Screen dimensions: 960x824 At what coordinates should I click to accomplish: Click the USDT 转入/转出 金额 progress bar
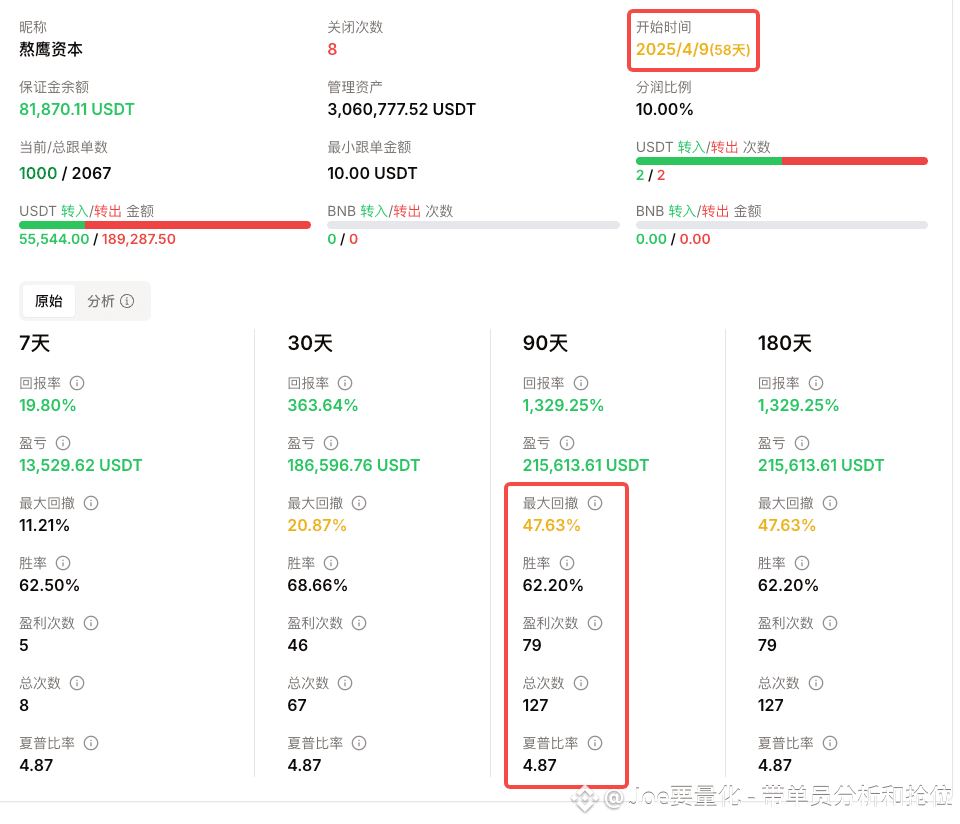coord(165,225)
